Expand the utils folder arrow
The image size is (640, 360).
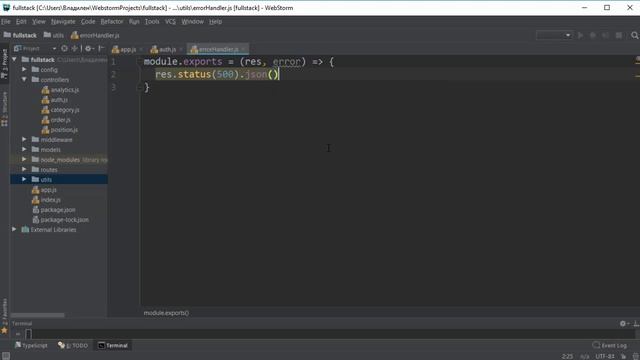[x=24, y=180]
